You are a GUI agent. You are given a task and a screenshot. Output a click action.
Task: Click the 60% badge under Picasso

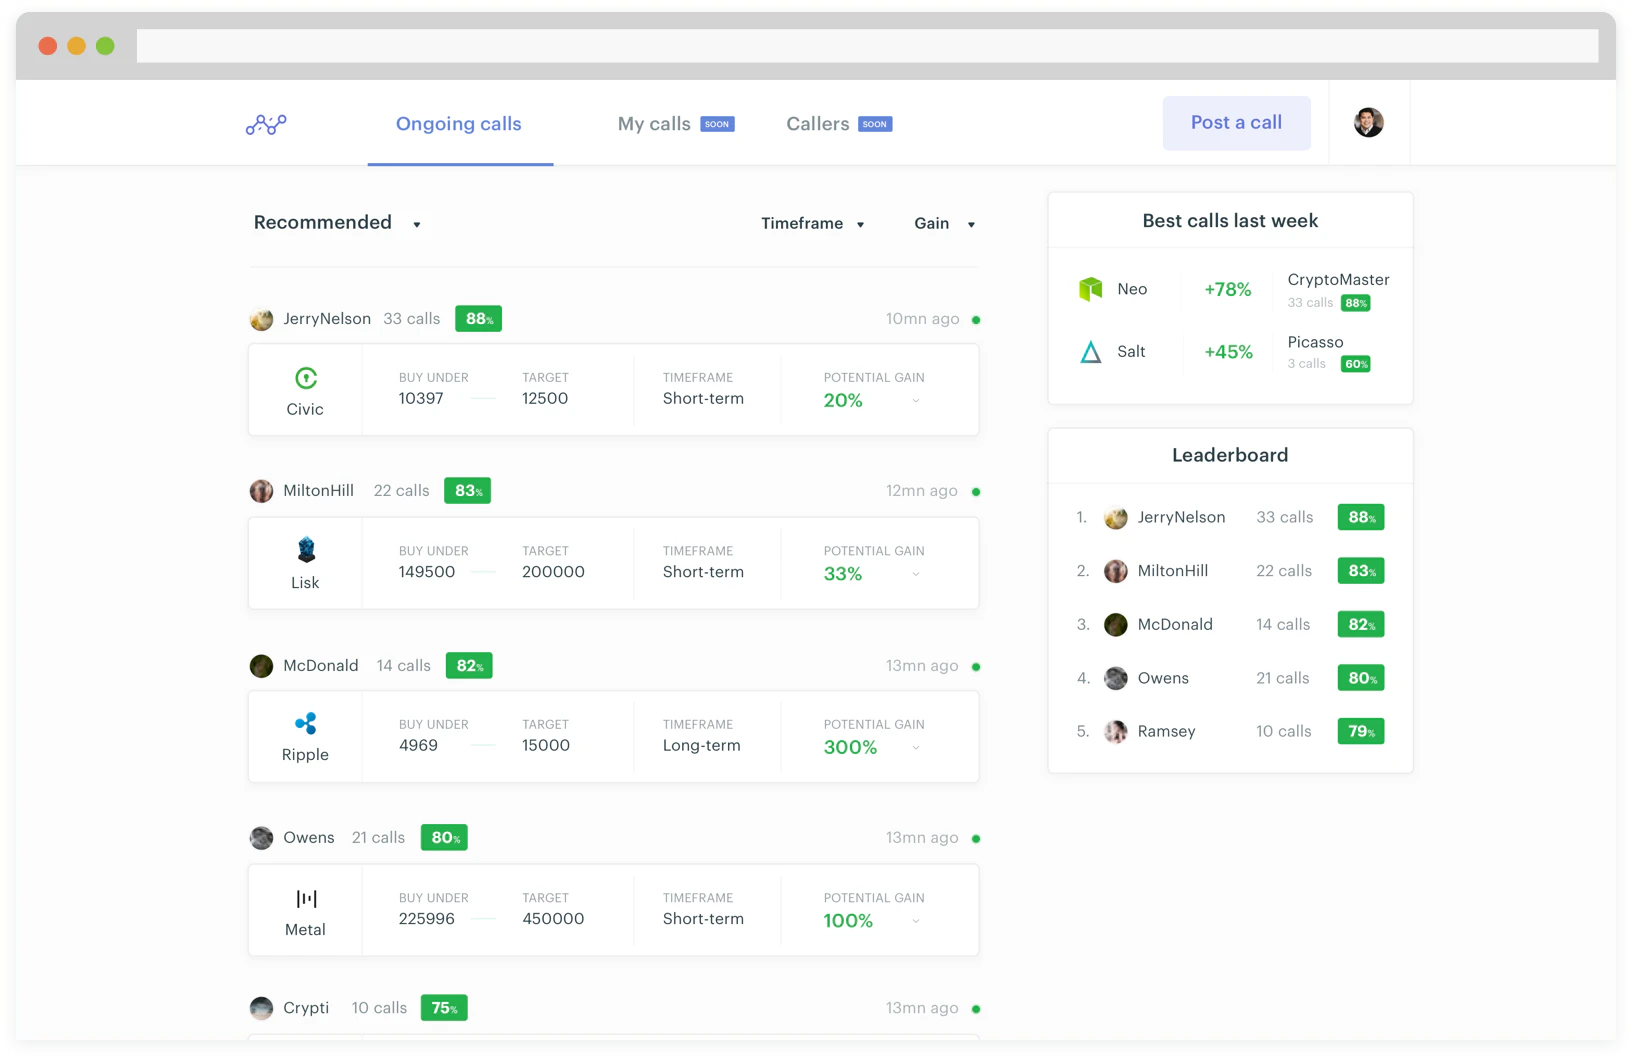coord(1355,364)
